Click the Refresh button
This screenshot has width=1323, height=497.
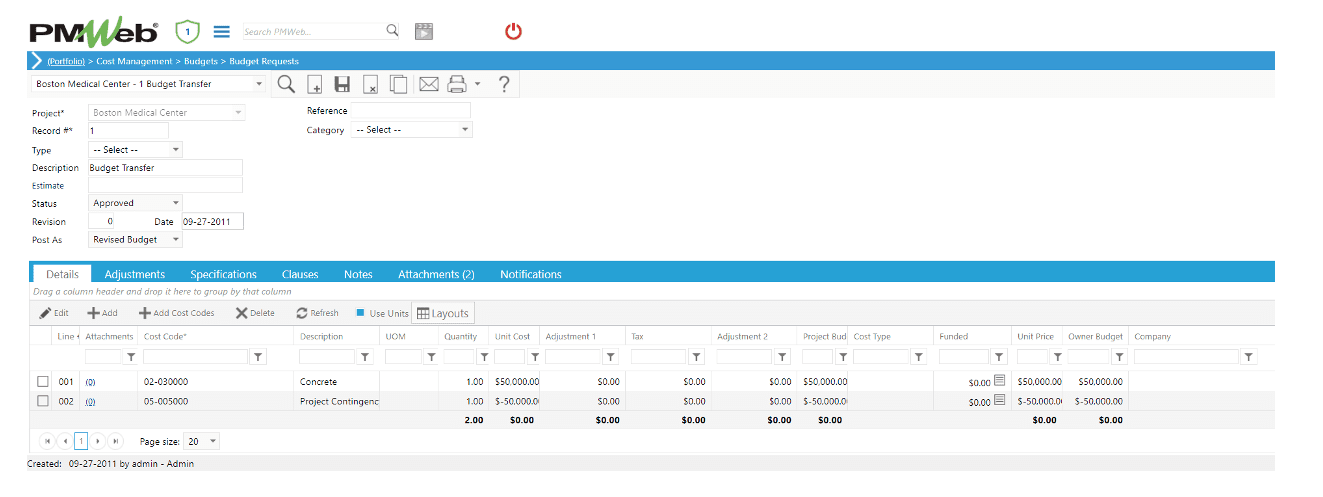tap(317, 313)
